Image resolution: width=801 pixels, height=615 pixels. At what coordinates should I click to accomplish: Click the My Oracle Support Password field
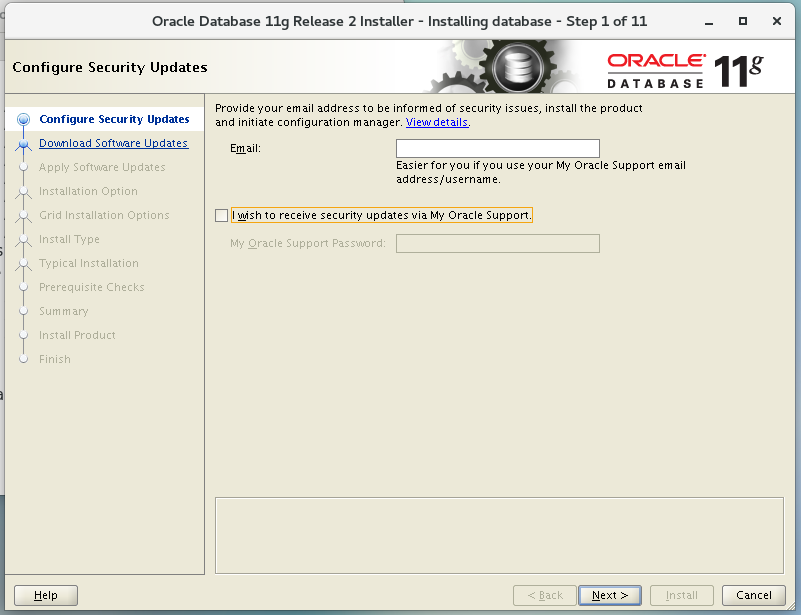pos(498,244)
